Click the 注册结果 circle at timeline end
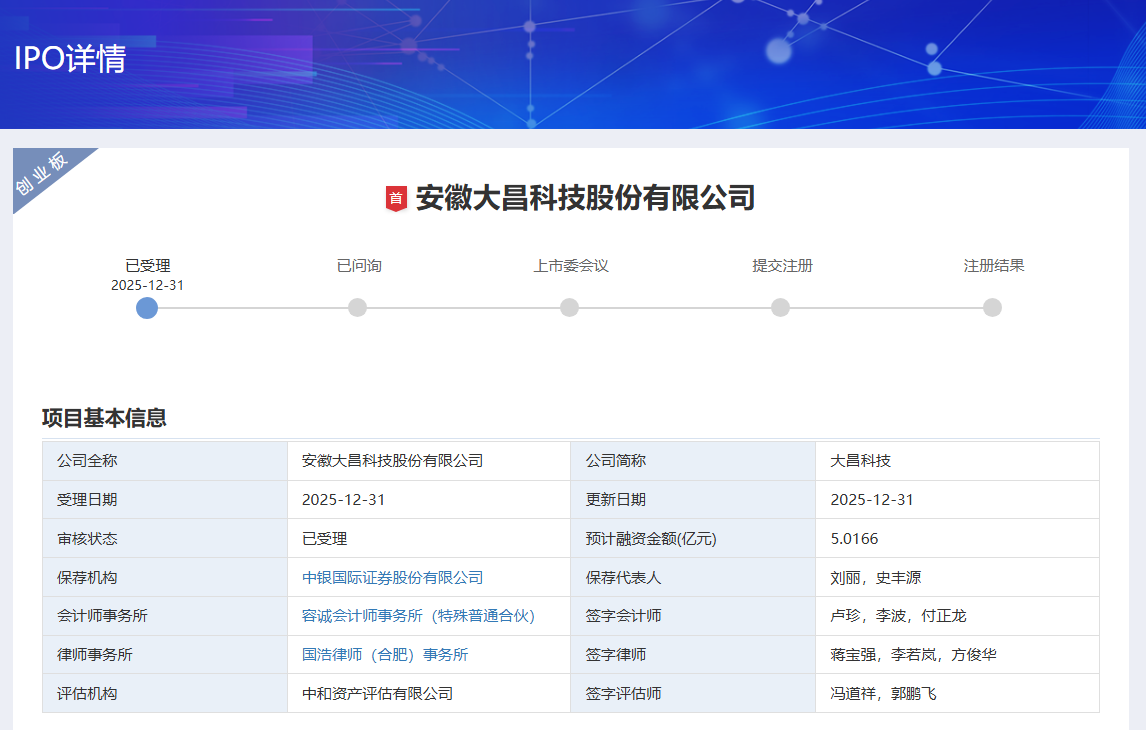Viewport: 1146px width, 730px height. 992,307
